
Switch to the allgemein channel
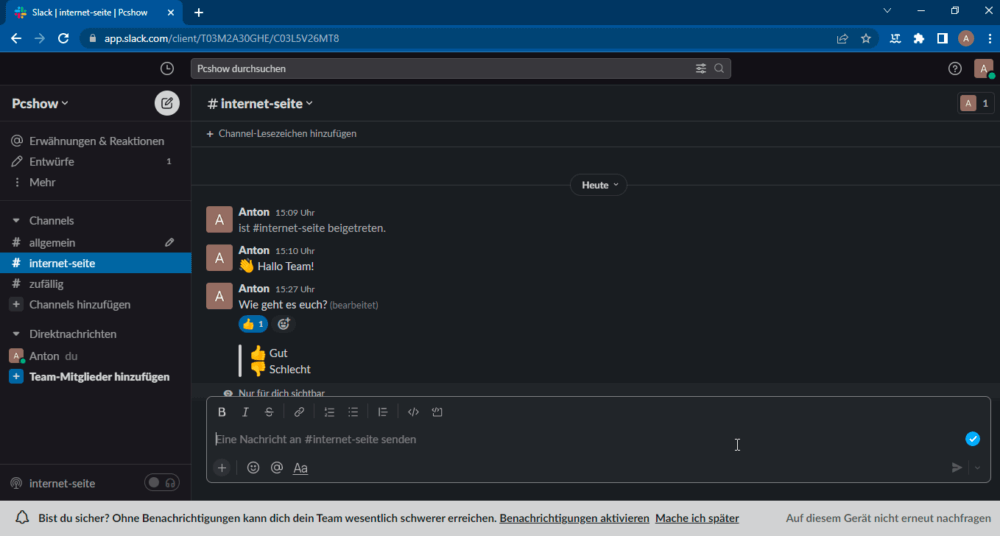pyautogui.click(x=96, y=242)
